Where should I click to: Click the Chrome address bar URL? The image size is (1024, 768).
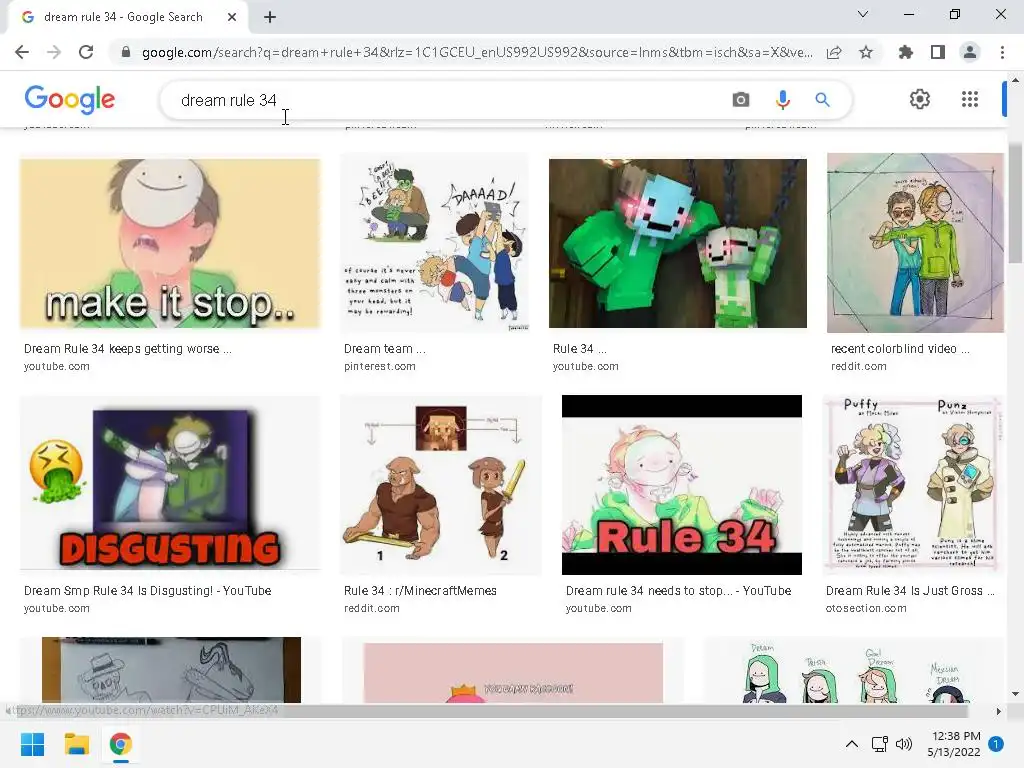tap(477, 52)
